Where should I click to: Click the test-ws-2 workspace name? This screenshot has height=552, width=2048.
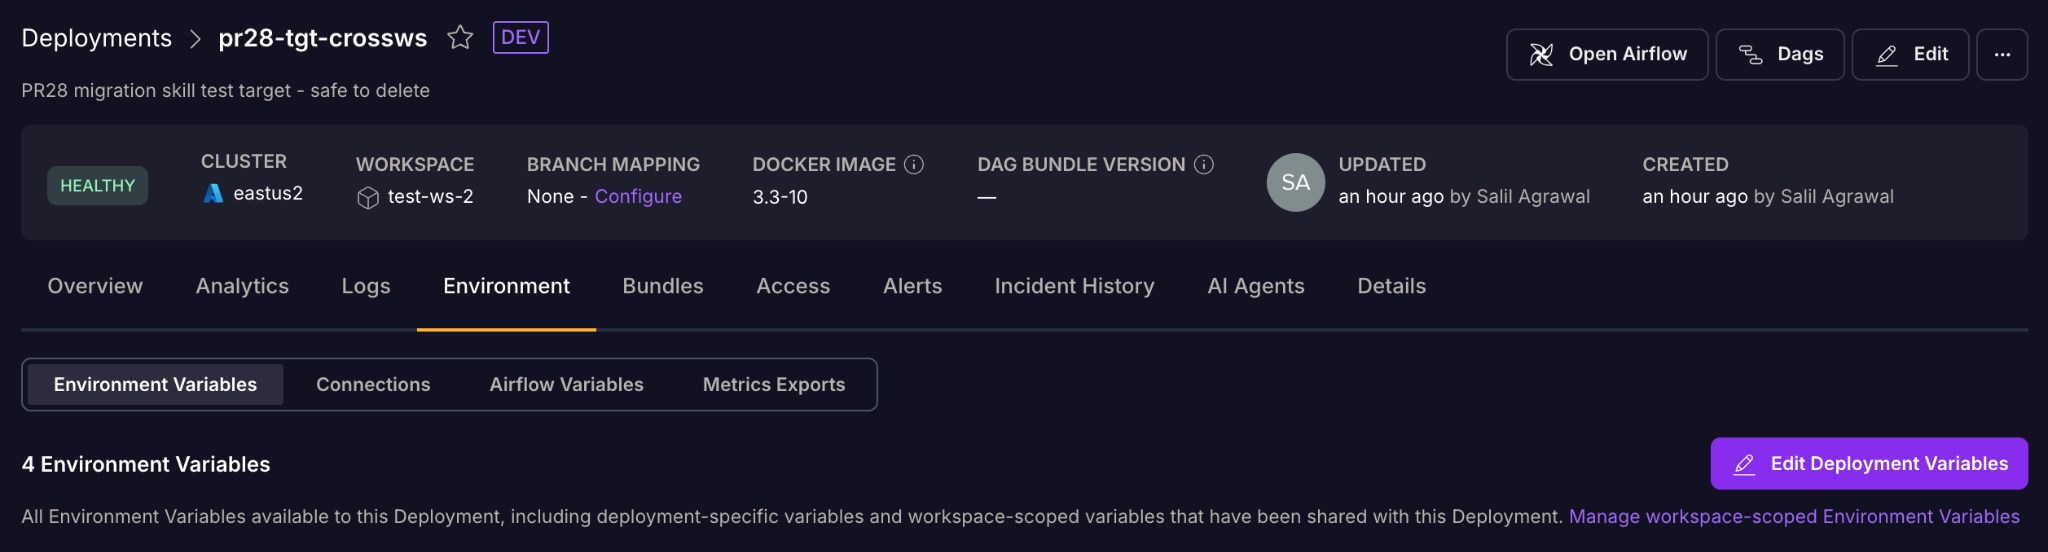(x=431, y=196)
